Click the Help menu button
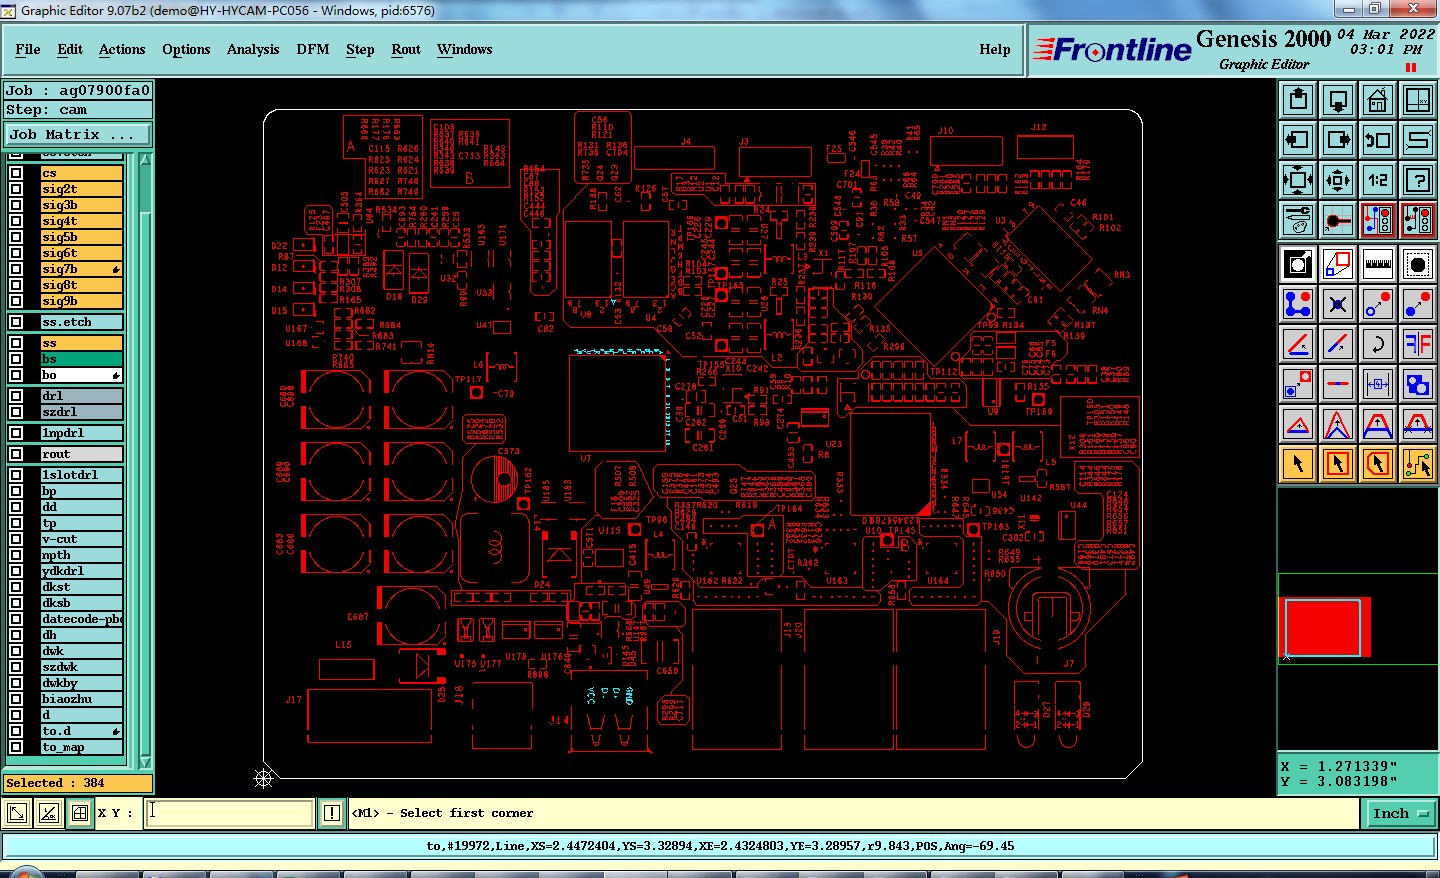 pyautogui.click(x=994, y=49)
